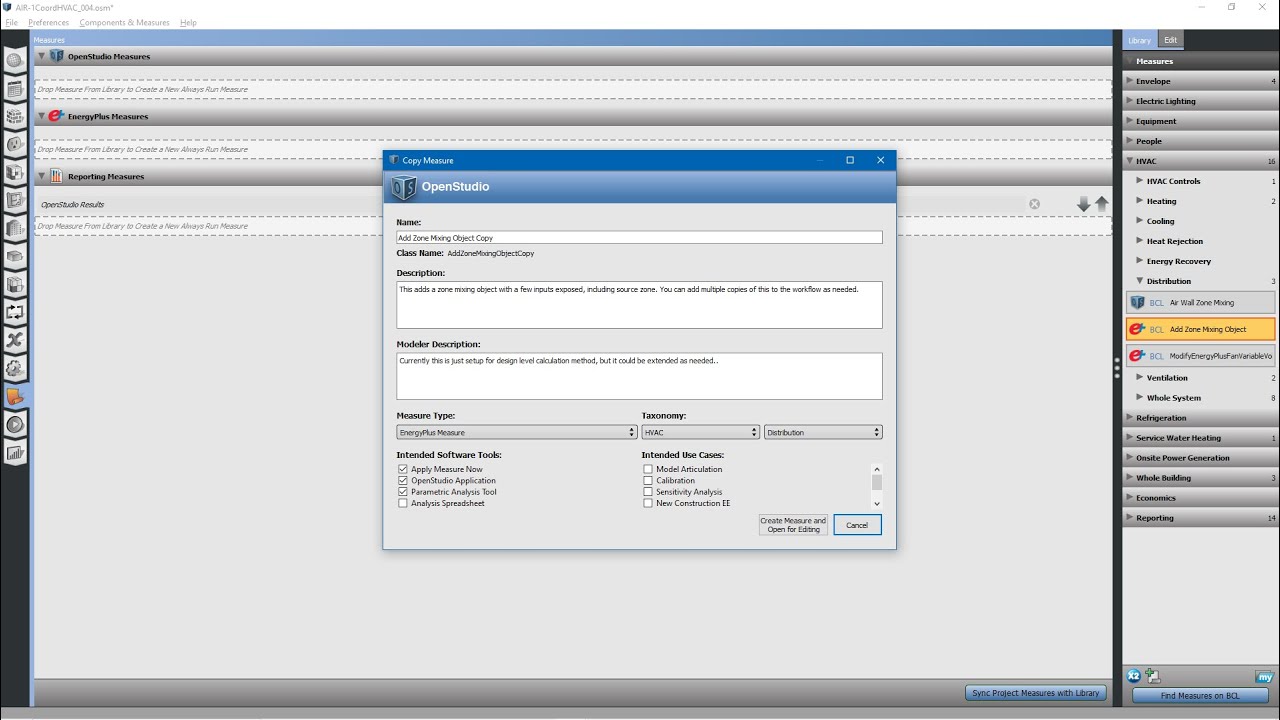Image resolution: width=1280 pixels, height=720 pixels.
Task: Open the Results Summary chart icon
Action: [15, 452]
